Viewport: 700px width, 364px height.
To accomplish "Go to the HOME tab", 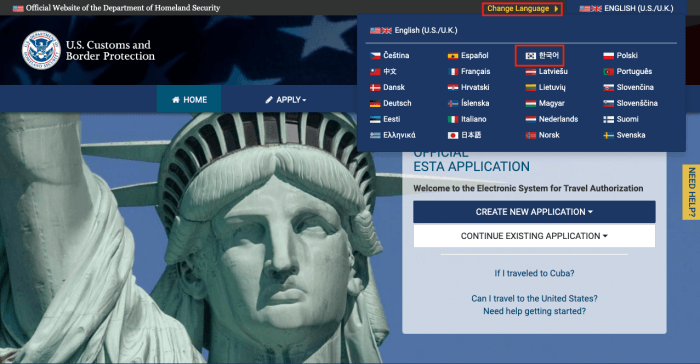I will click(189, 99).
